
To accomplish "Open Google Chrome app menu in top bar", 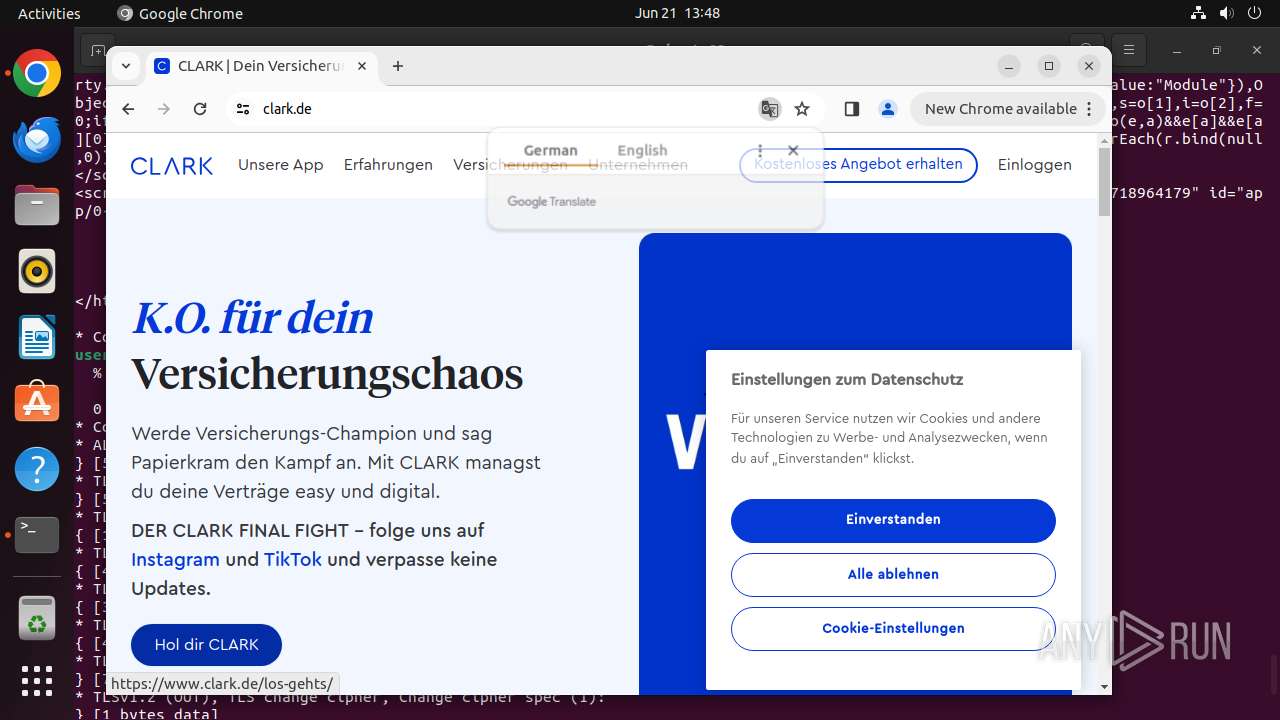I will [x=180, y=13].
